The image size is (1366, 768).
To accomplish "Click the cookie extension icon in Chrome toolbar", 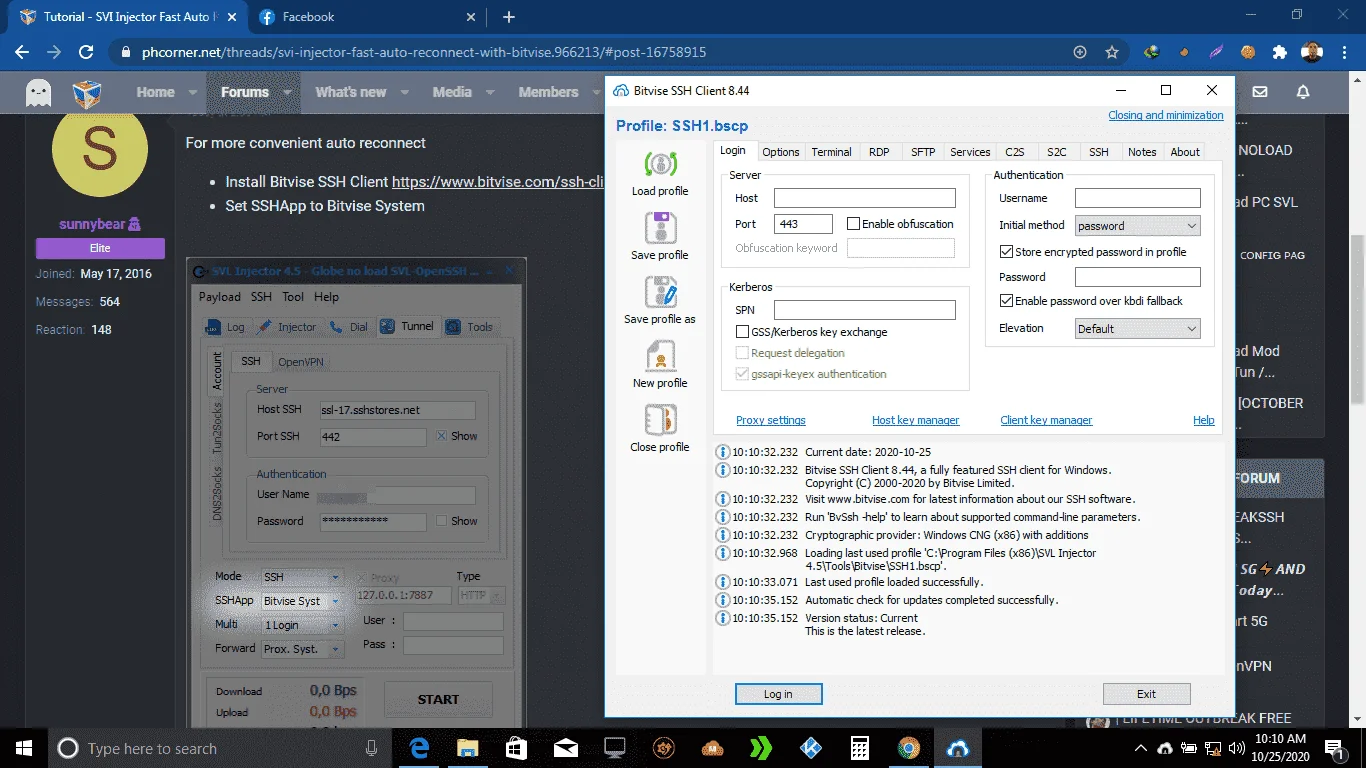I will pos(1248,52).
